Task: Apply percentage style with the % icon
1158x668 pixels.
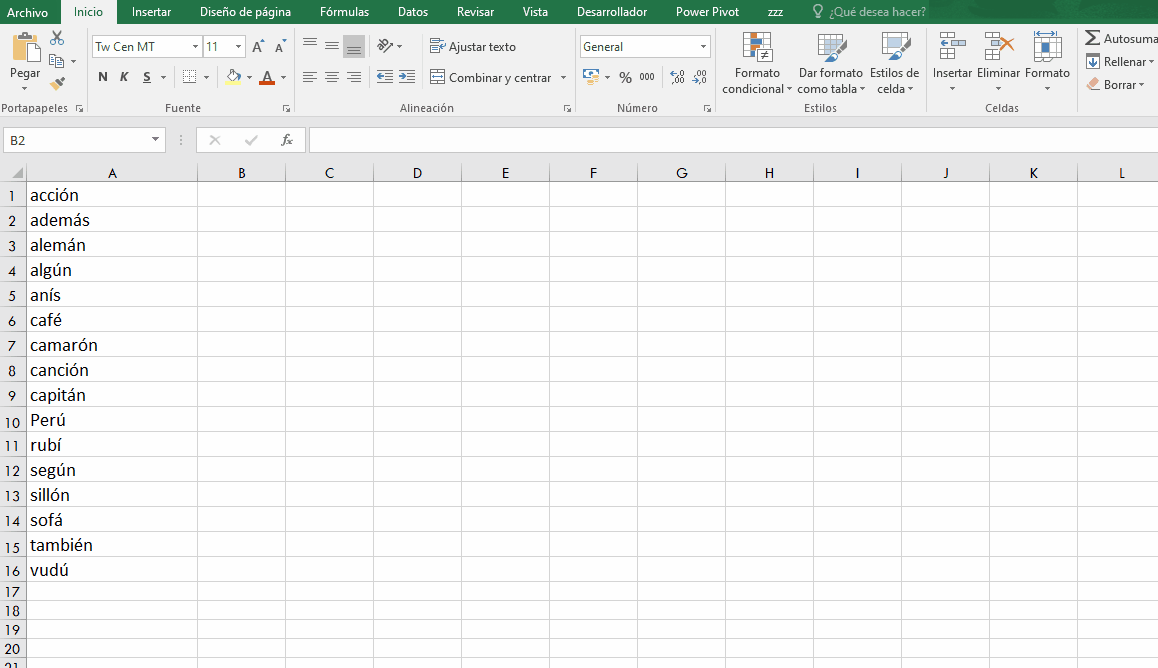Action: click(626, 75)
